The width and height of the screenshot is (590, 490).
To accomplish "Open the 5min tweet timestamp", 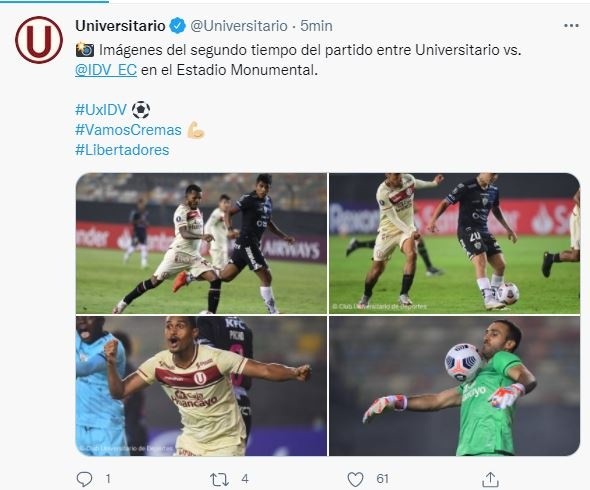I will click(x=316, y=26).
